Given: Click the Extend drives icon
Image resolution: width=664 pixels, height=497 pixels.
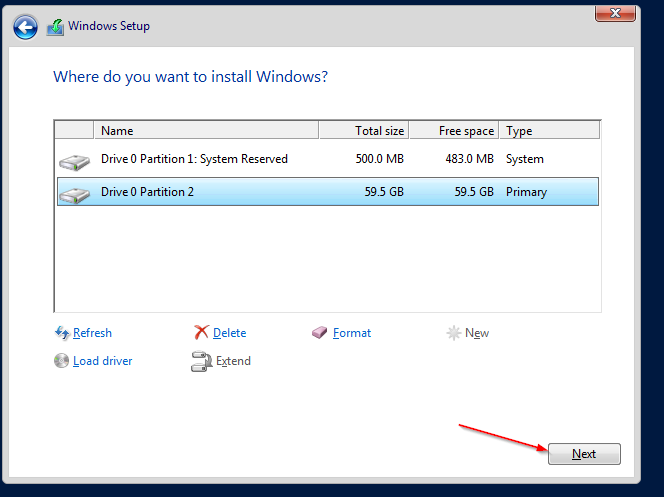Looking at the screenshot, I should click(201, 361).
